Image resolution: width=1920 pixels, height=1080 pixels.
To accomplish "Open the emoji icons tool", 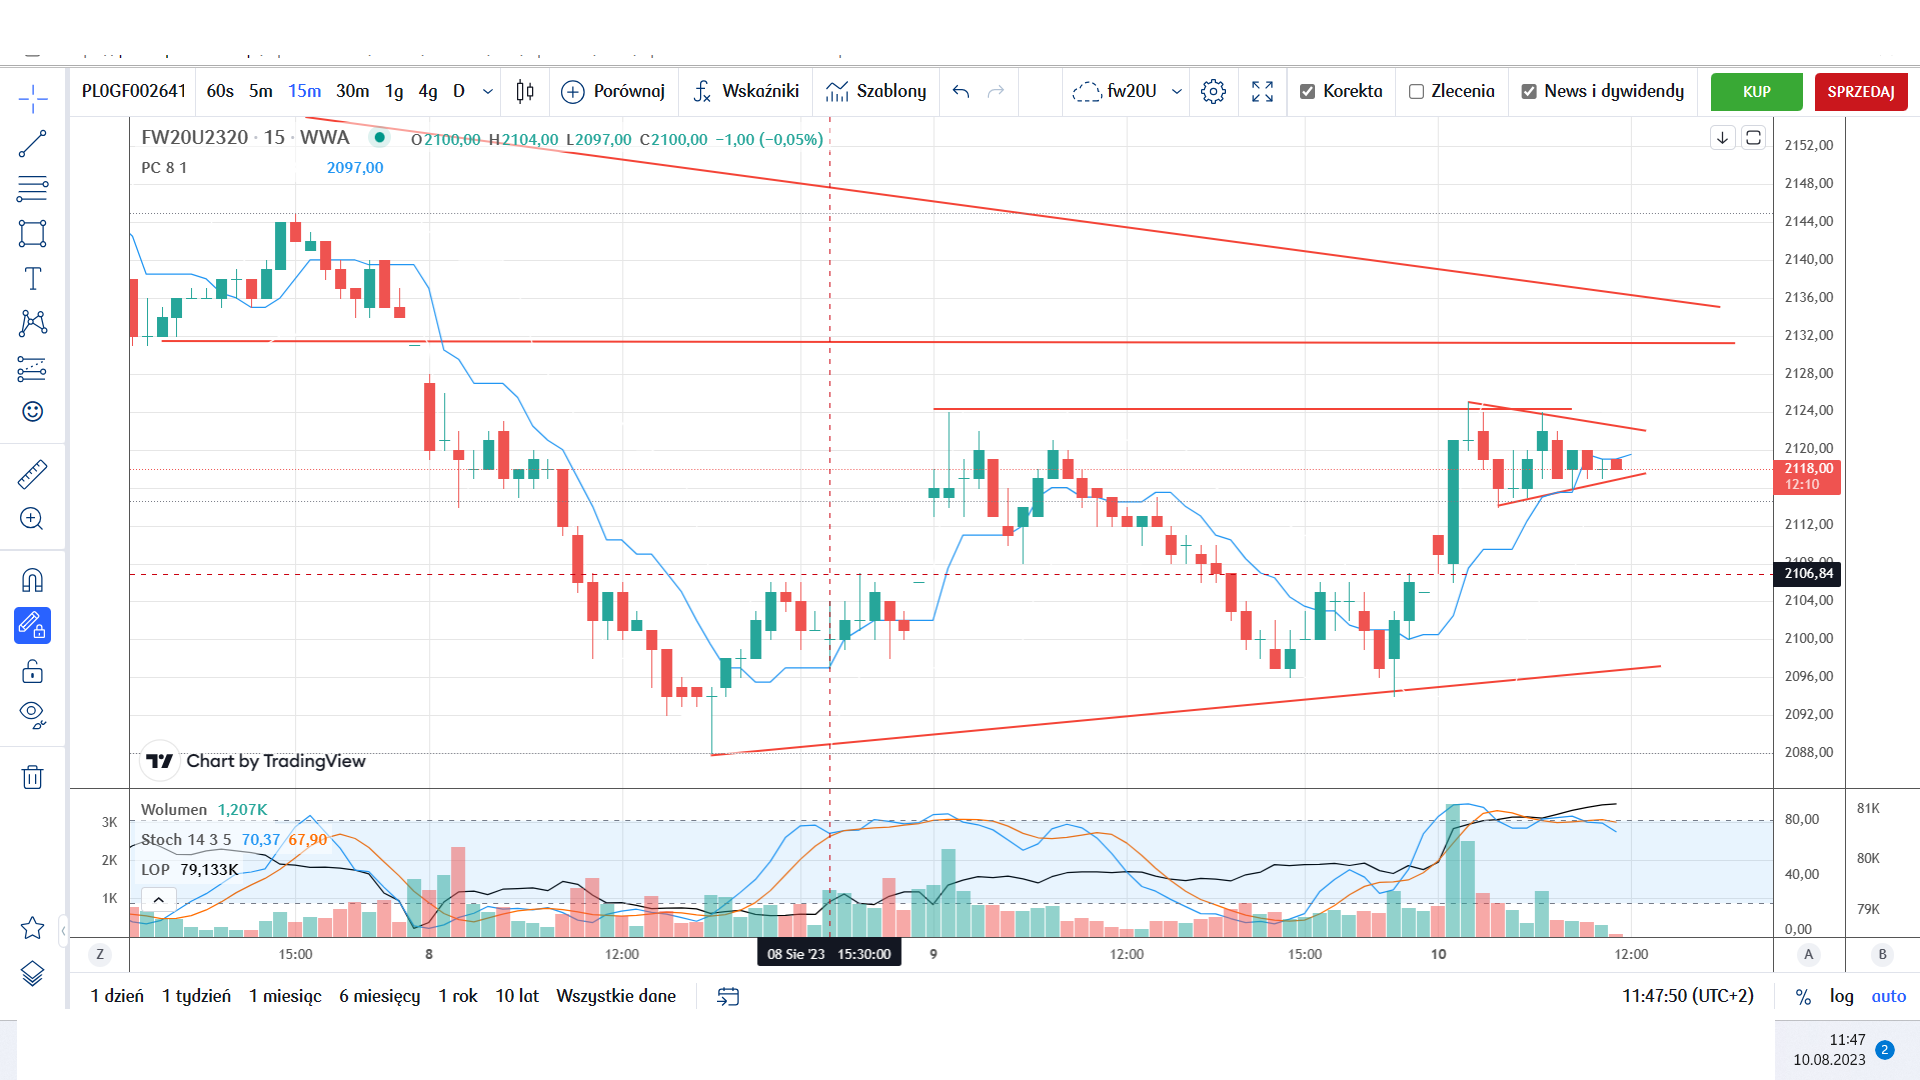I will pyautogui.click(x=32, y=412).
